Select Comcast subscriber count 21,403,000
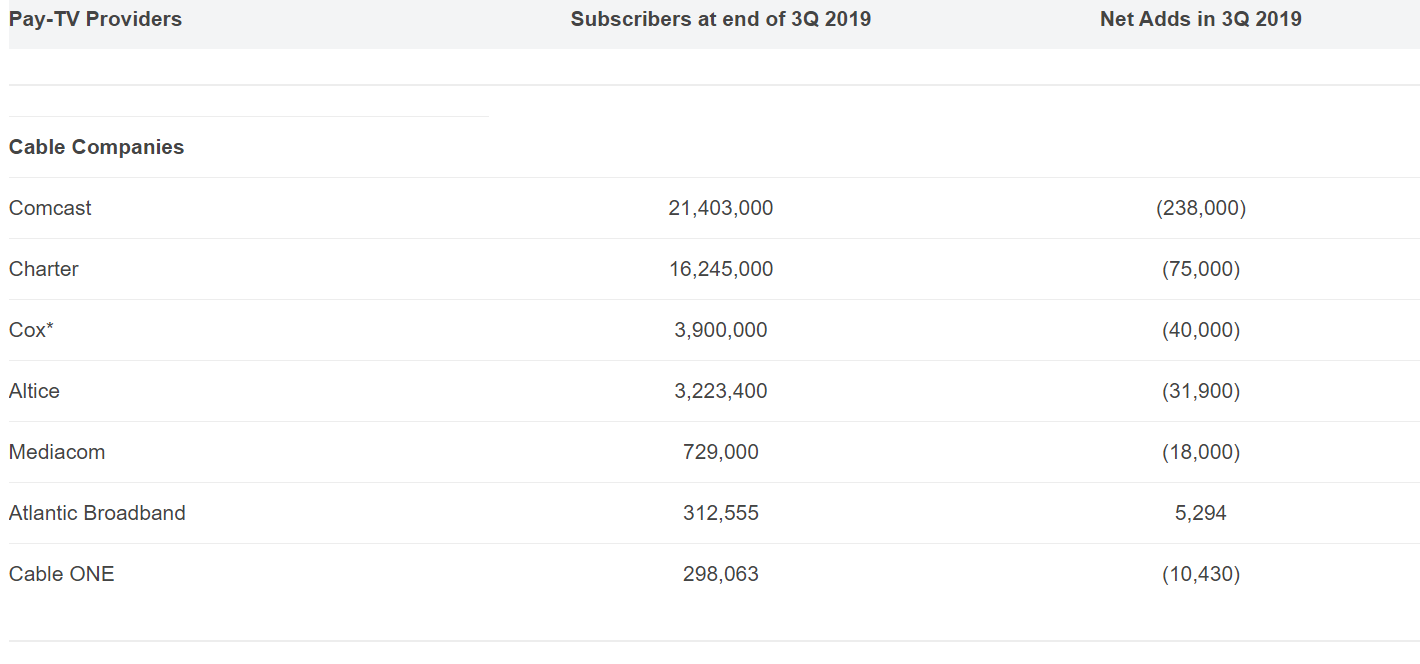Viewport: 1420px width, 664px height. 721,208
